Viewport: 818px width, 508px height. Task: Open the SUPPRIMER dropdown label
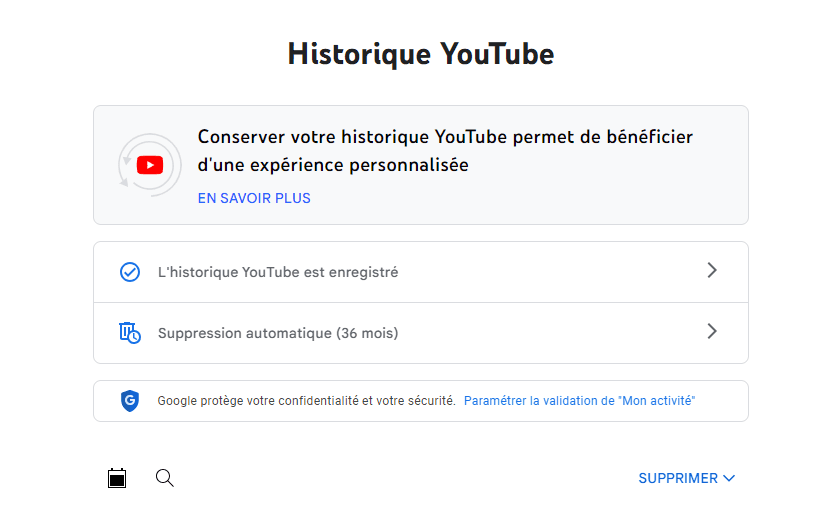pyautogui.click(x=678, y=478)
